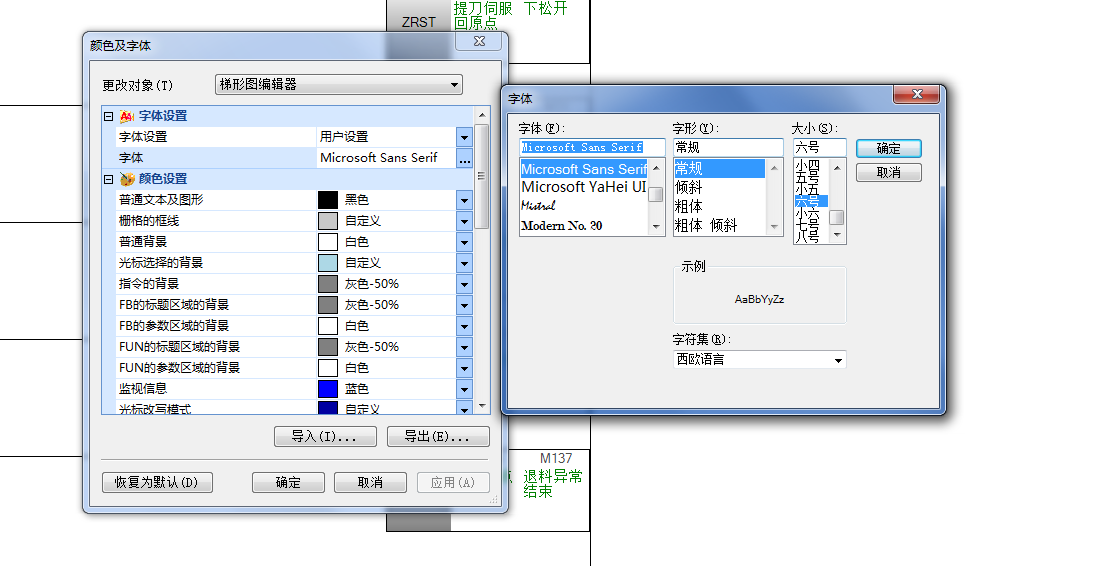Select 粗体 in the font style list
The width and height of the screenshot is (1101, 566).
click(689, 206)
